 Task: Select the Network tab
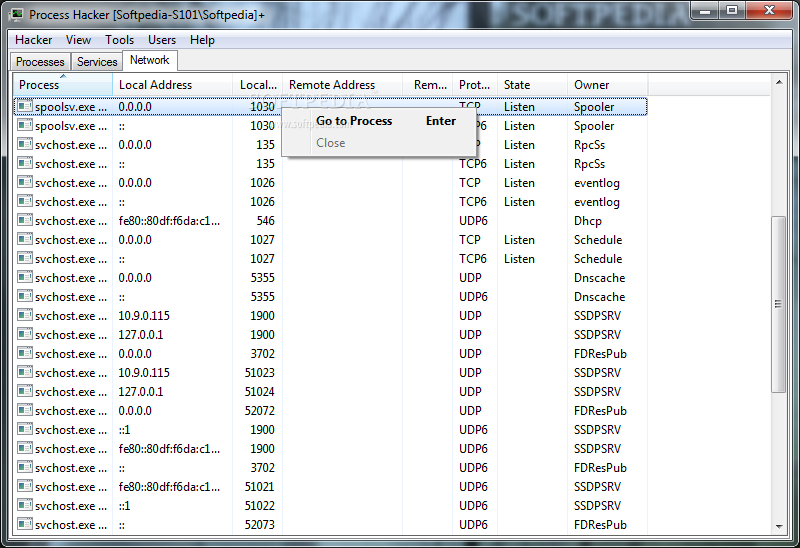(149, 60)
